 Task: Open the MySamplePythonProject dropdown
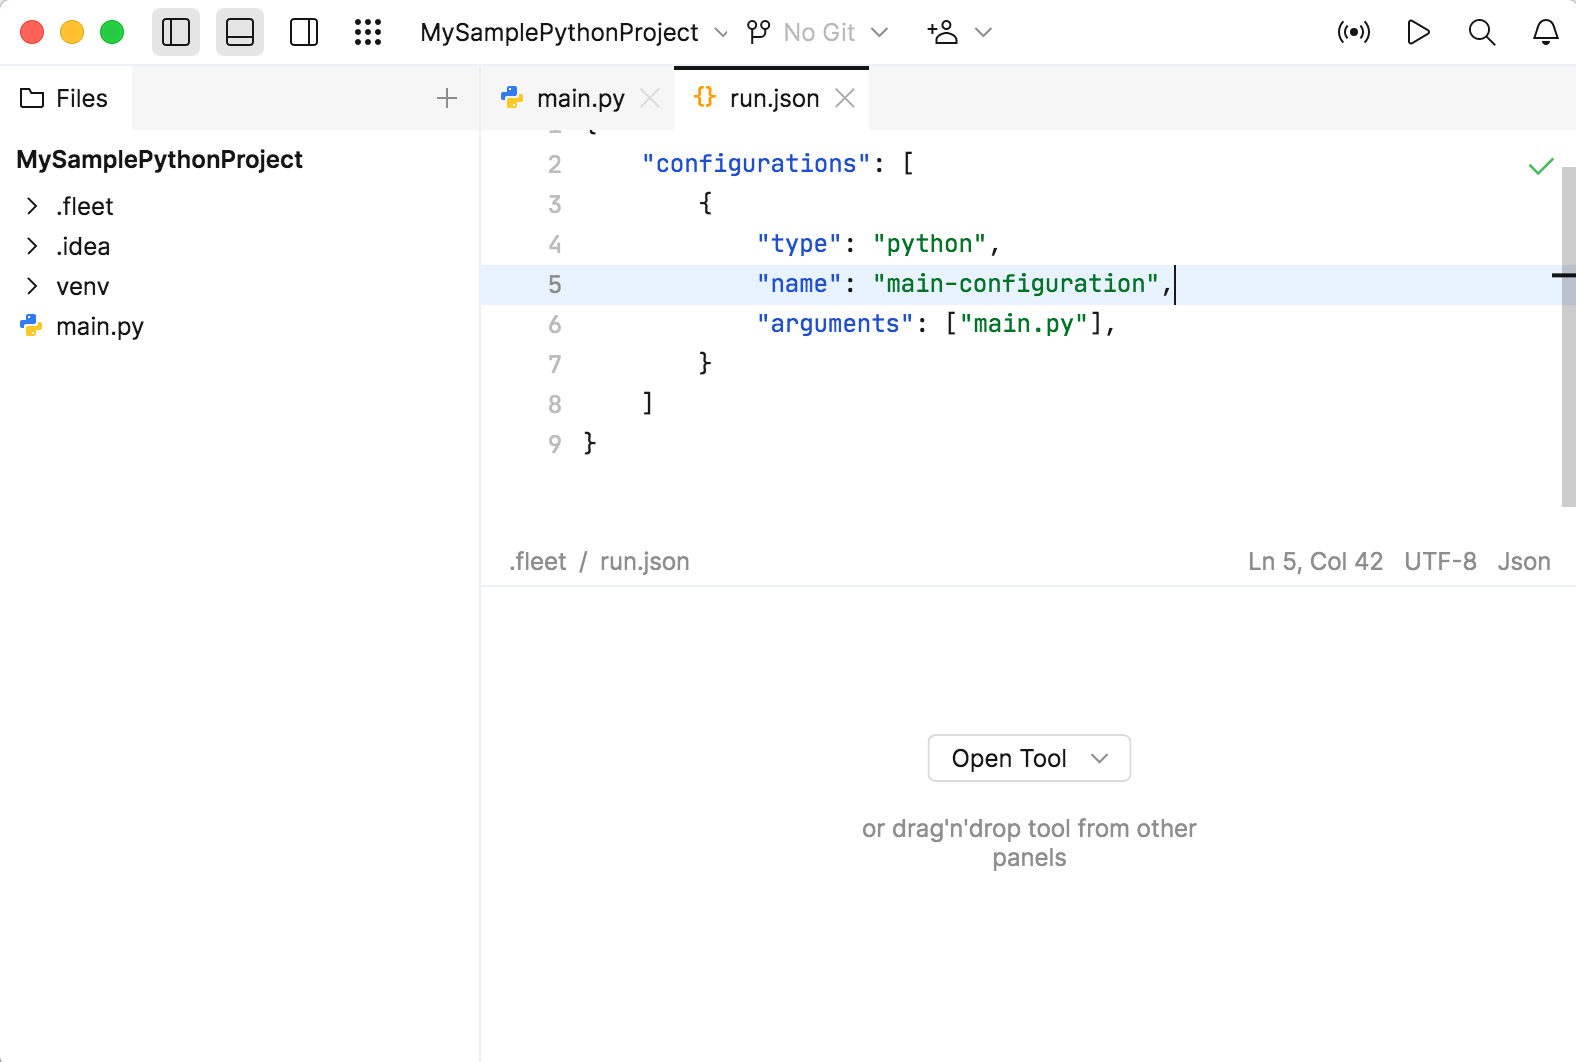[573, 32]
